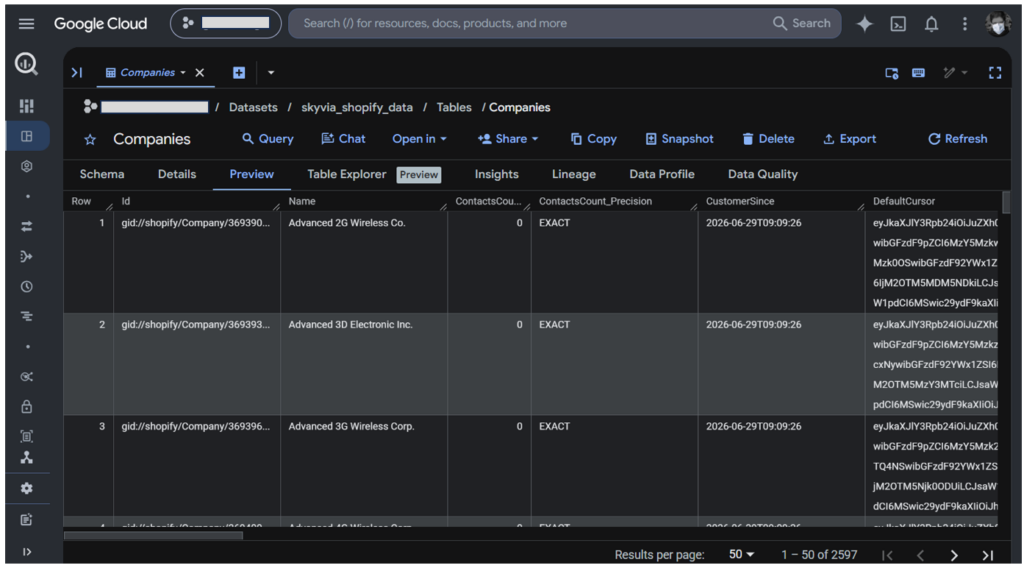This screenshot has width=1024, height=568.
Task: Open the Results per page dropdown
Action: [x=742, y=554]
